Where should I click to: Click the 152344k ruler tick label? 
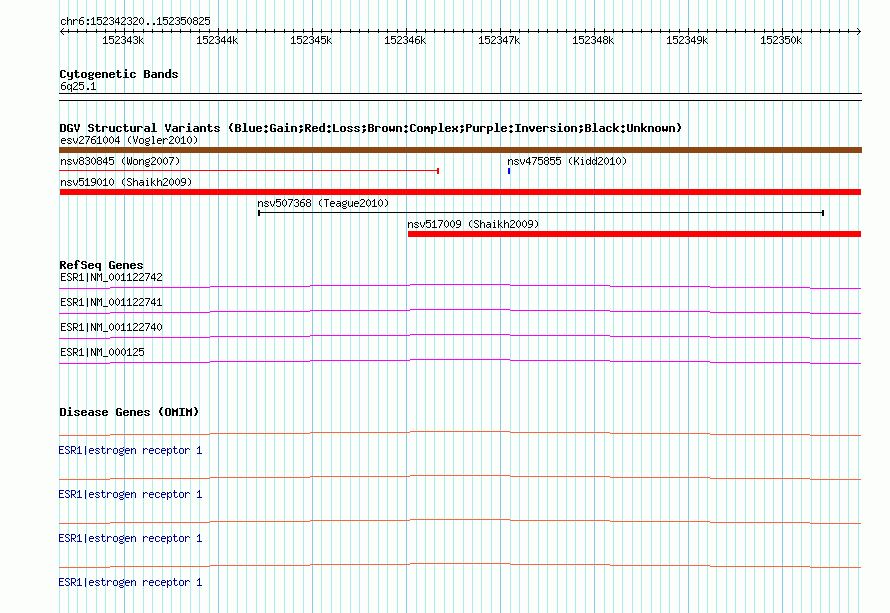click(217, 40)
